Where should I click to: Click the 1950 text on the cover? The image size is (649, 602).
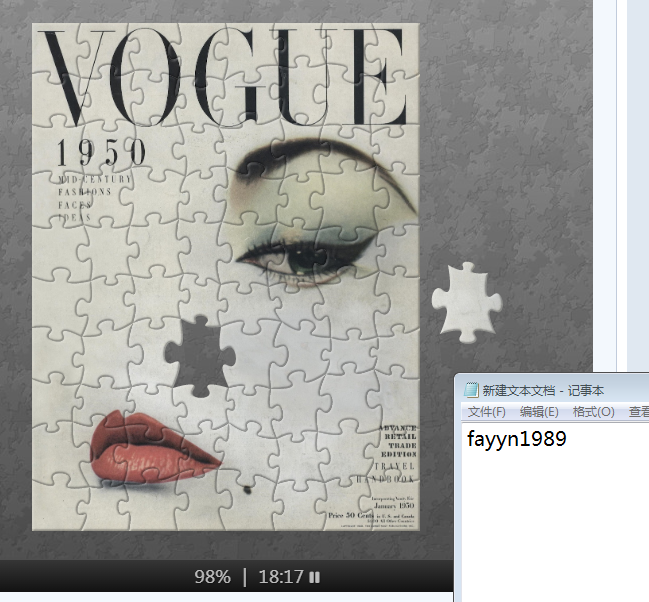pos(101,153)
